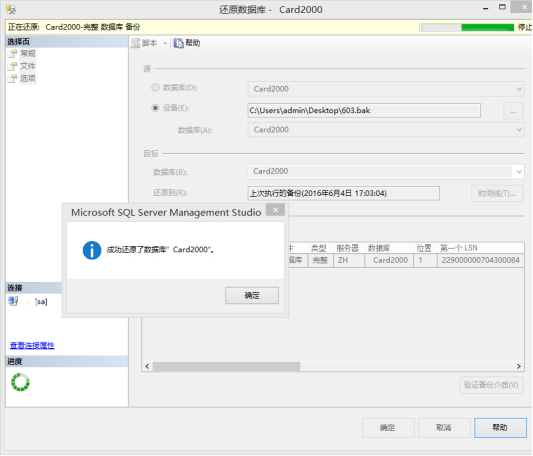The height and width of the screenshot is (456, 533).
Task: Click the scrollbar left arrow
Action: click(147, 367)
